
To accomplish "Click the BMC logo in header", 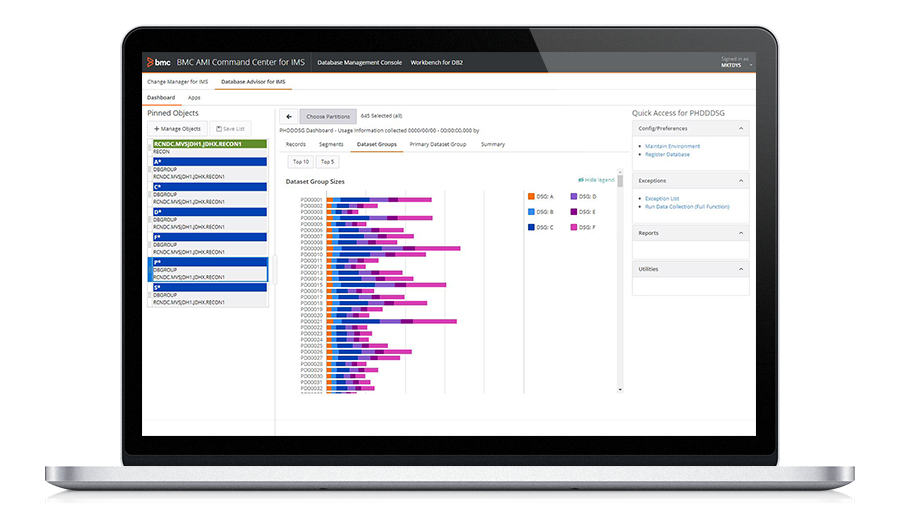I will 152,62.
